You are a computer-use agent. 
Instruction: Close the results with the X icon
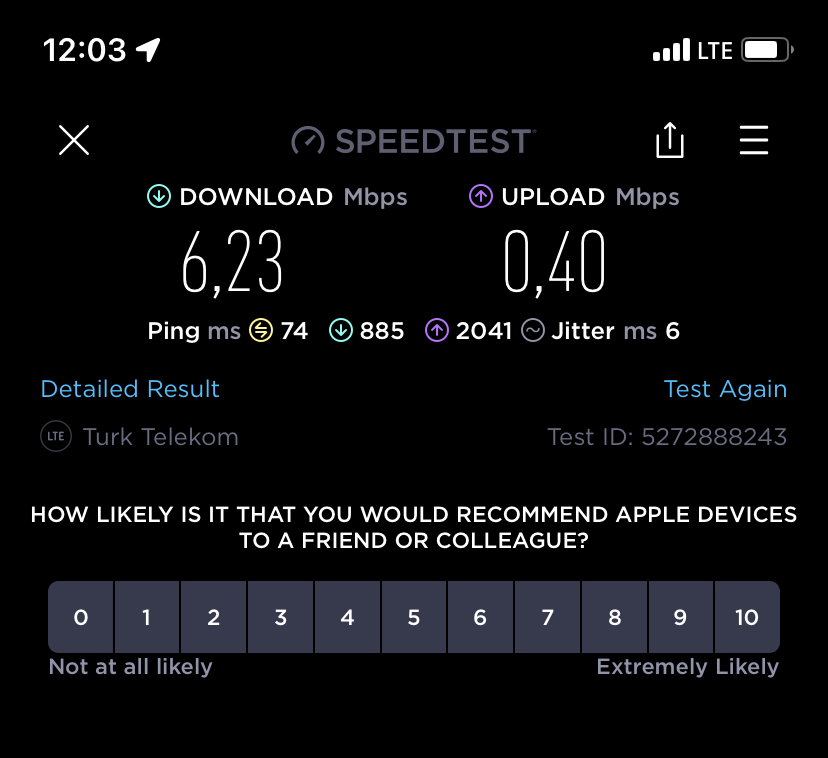(x=74, y=140)
